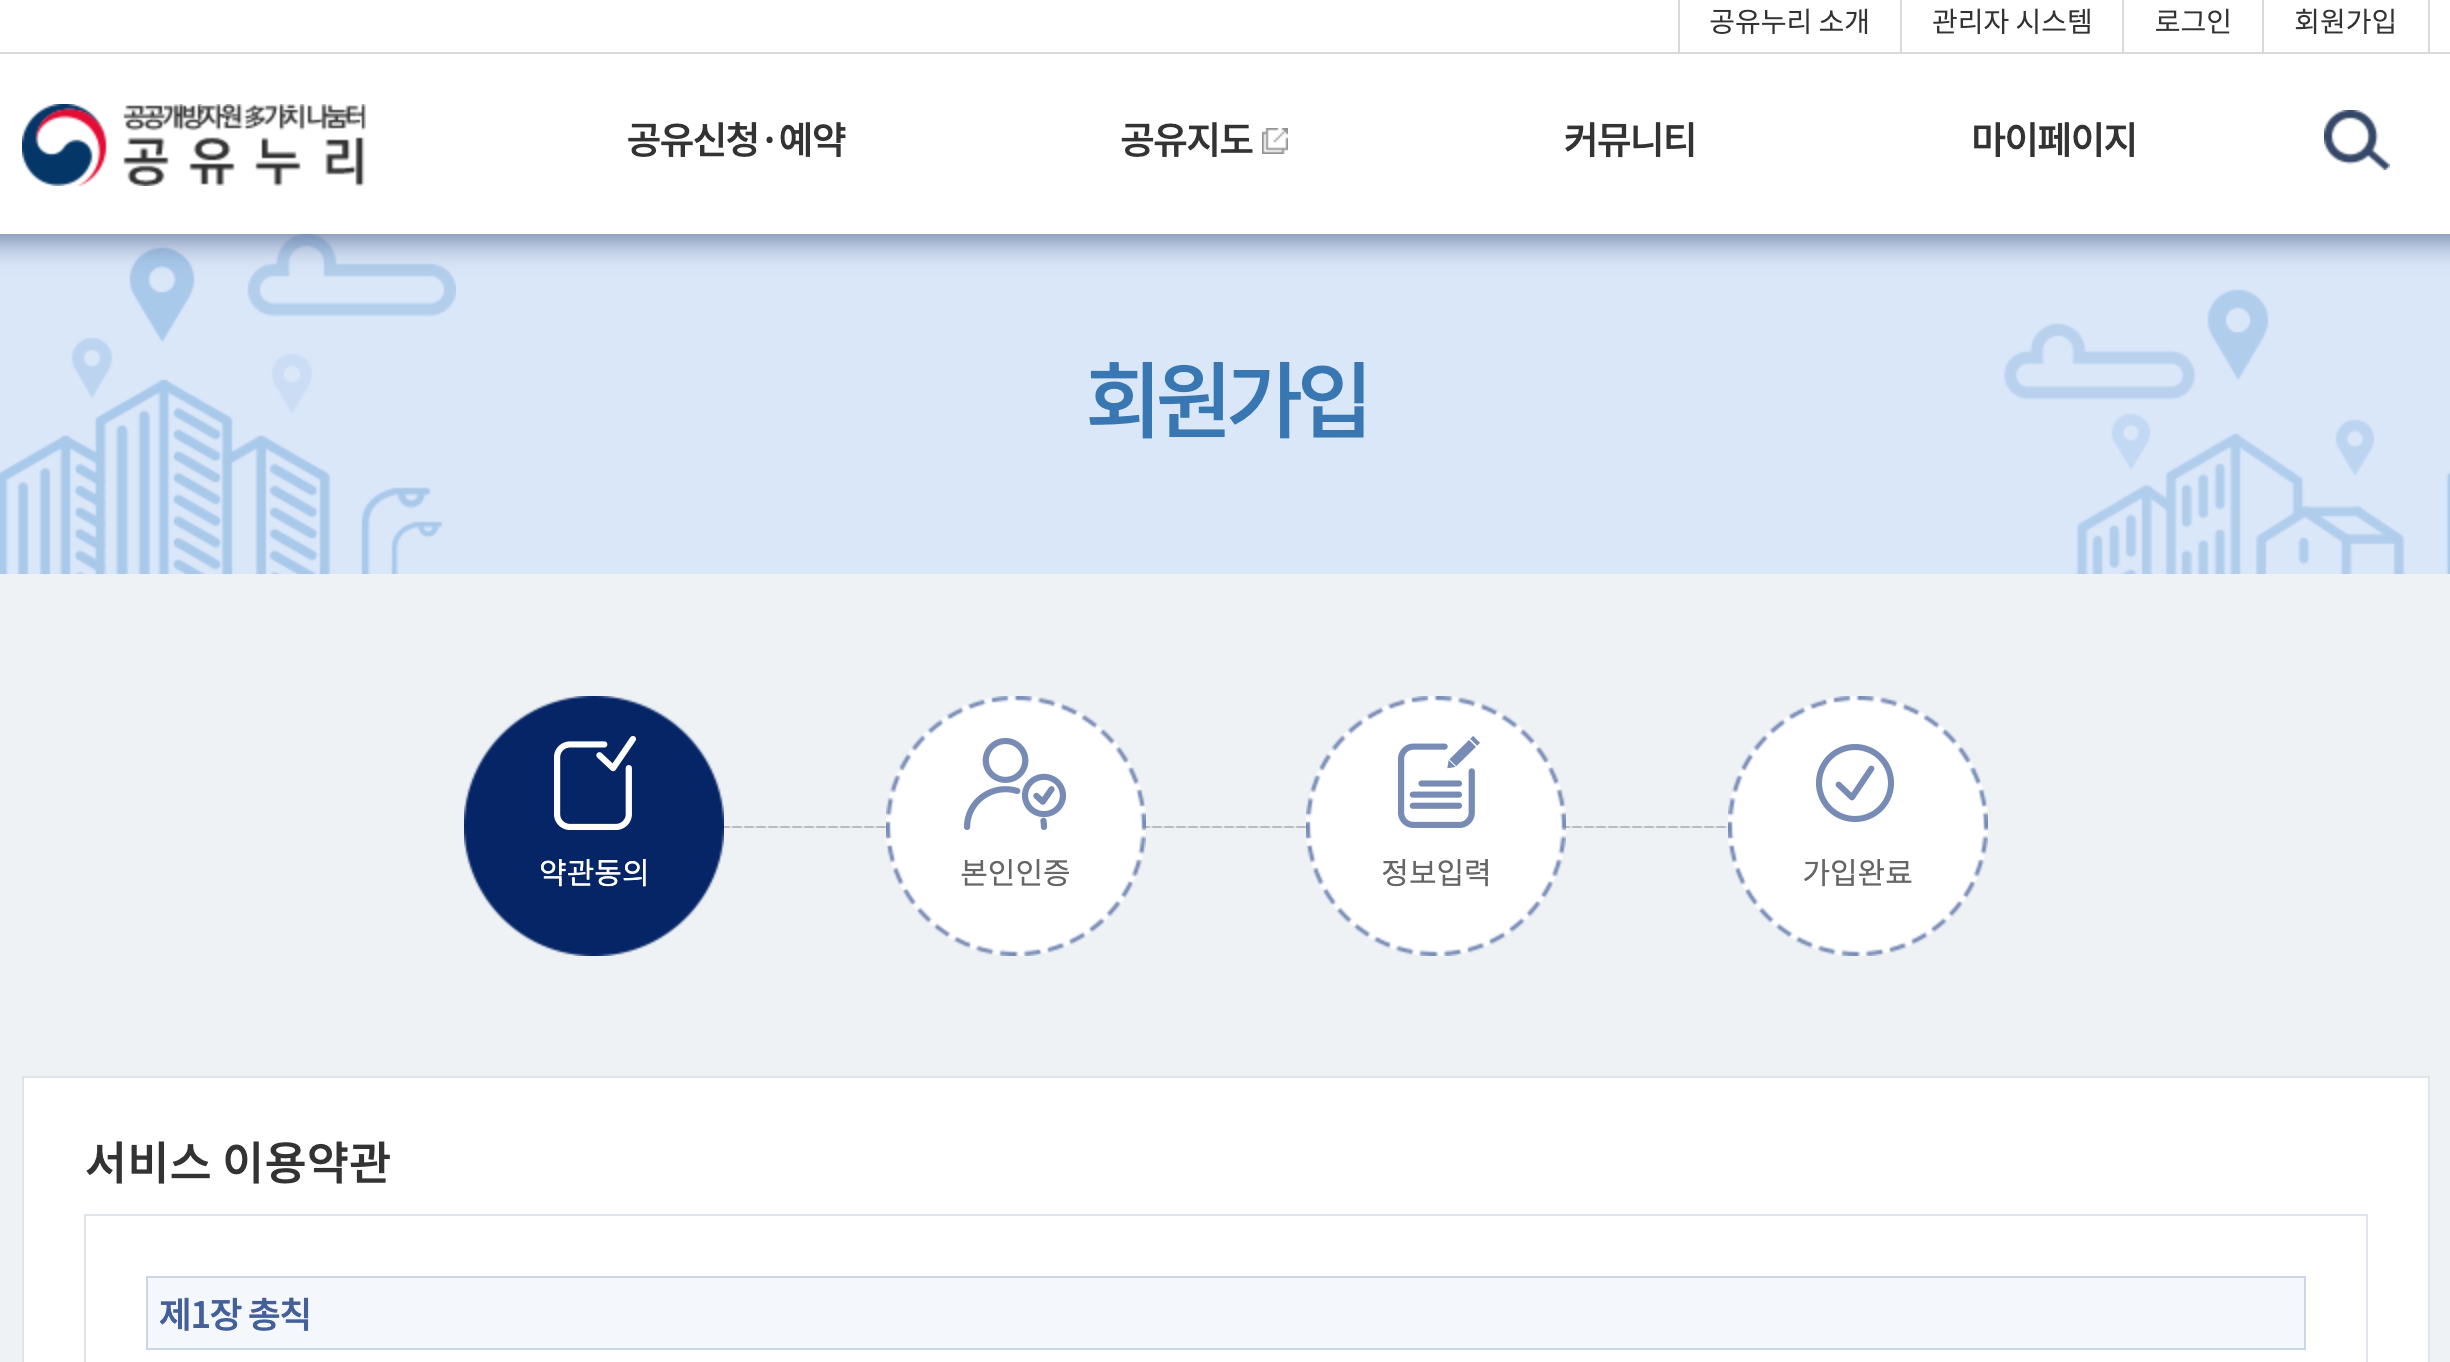Viewport: 2450px width, 1362px height.
Task: Open the 공유지도 menu item
Action: pyautogui.click(x=1186, y=140)
